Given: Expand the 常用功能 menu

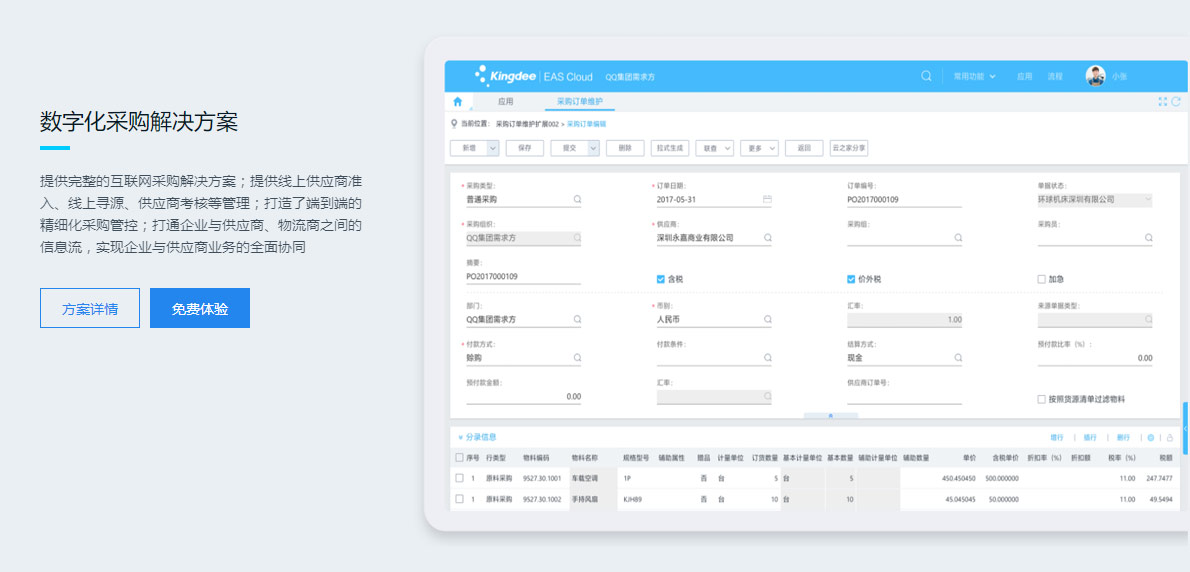Looking at the screenshot, I should click(x=974, y=77).
